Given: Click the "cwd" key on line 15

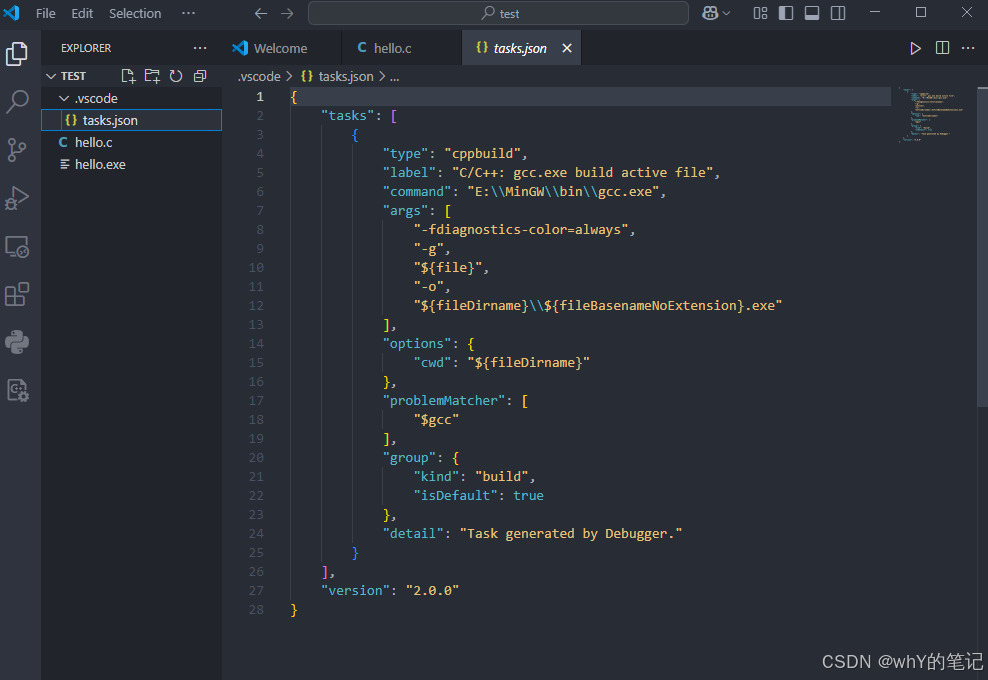Looking at the screenshot, I should point(432,363).
